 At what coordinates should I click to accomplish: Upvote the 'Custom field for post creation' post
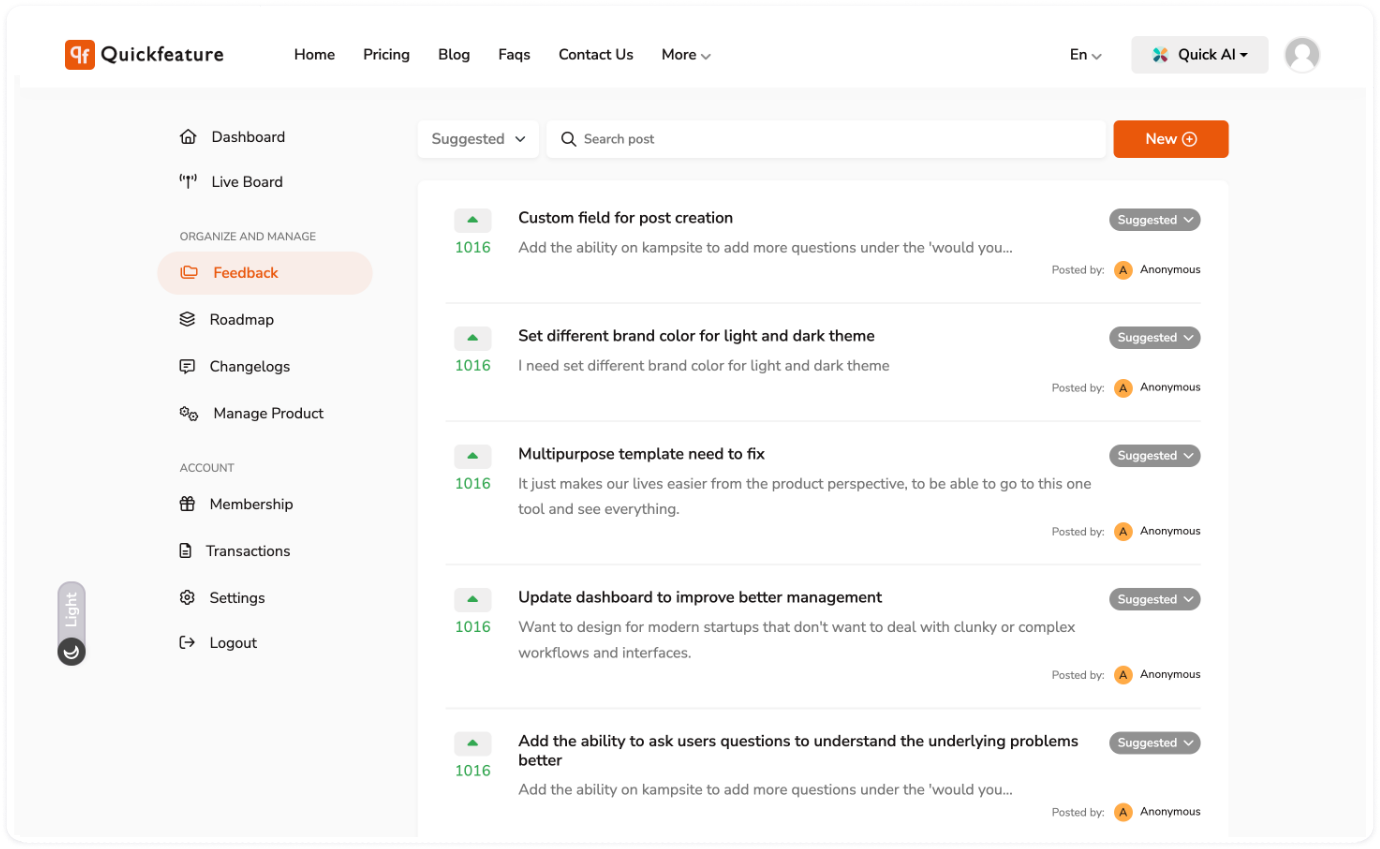pyautogui.click(x=472, y=220)
